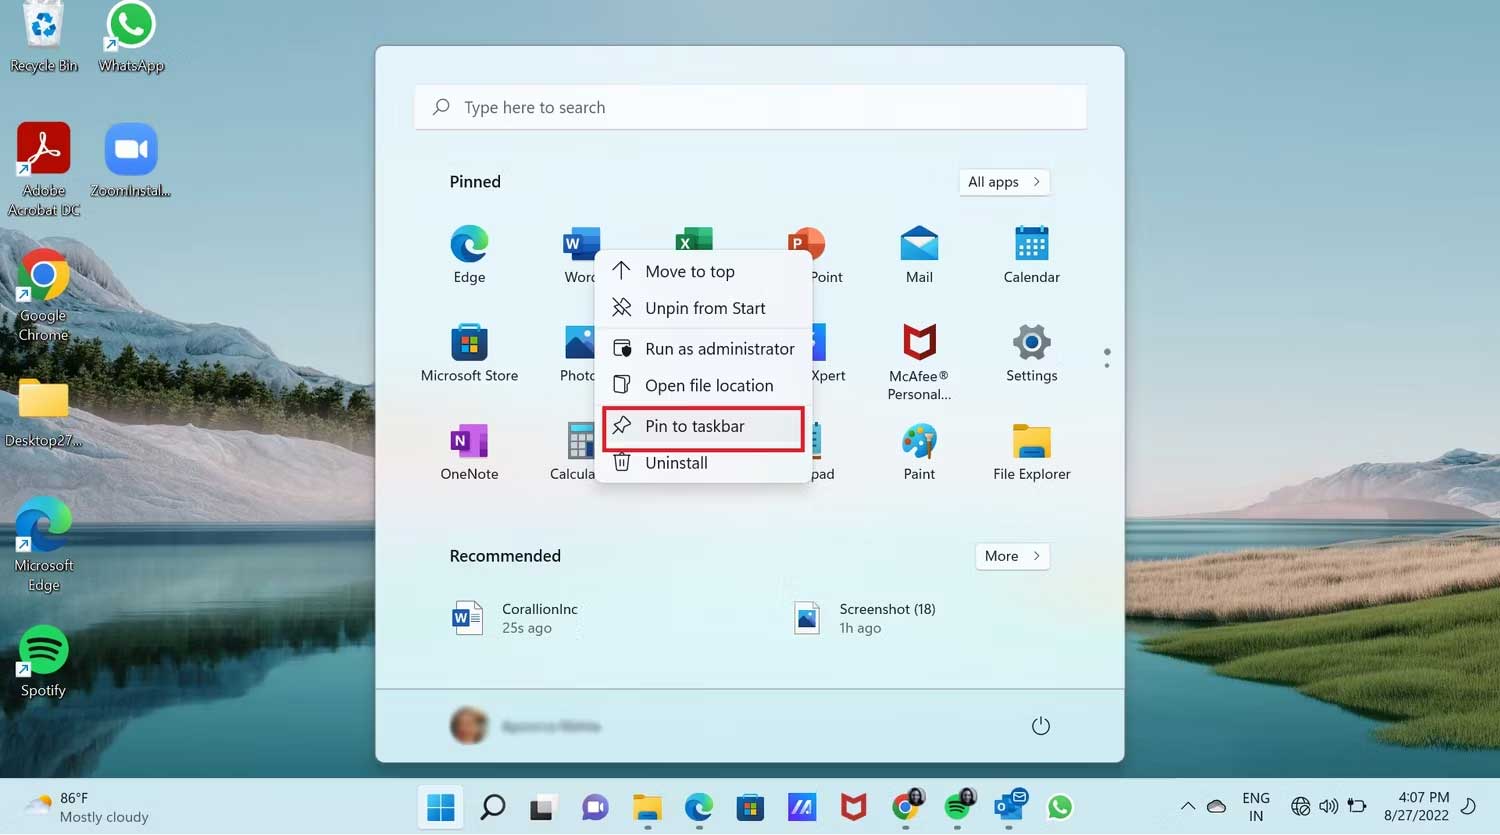Screen dimensions: 1500x835
Task: Click Move to top menu entry
Action: tap(703, 272)
